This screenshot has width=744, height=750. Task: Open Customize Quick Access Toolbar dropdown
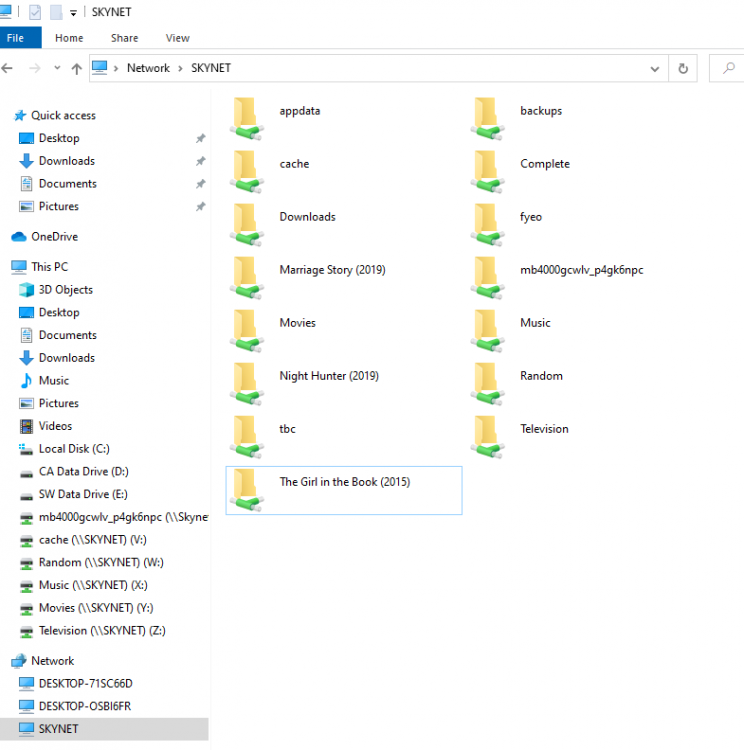coord(73,13)
